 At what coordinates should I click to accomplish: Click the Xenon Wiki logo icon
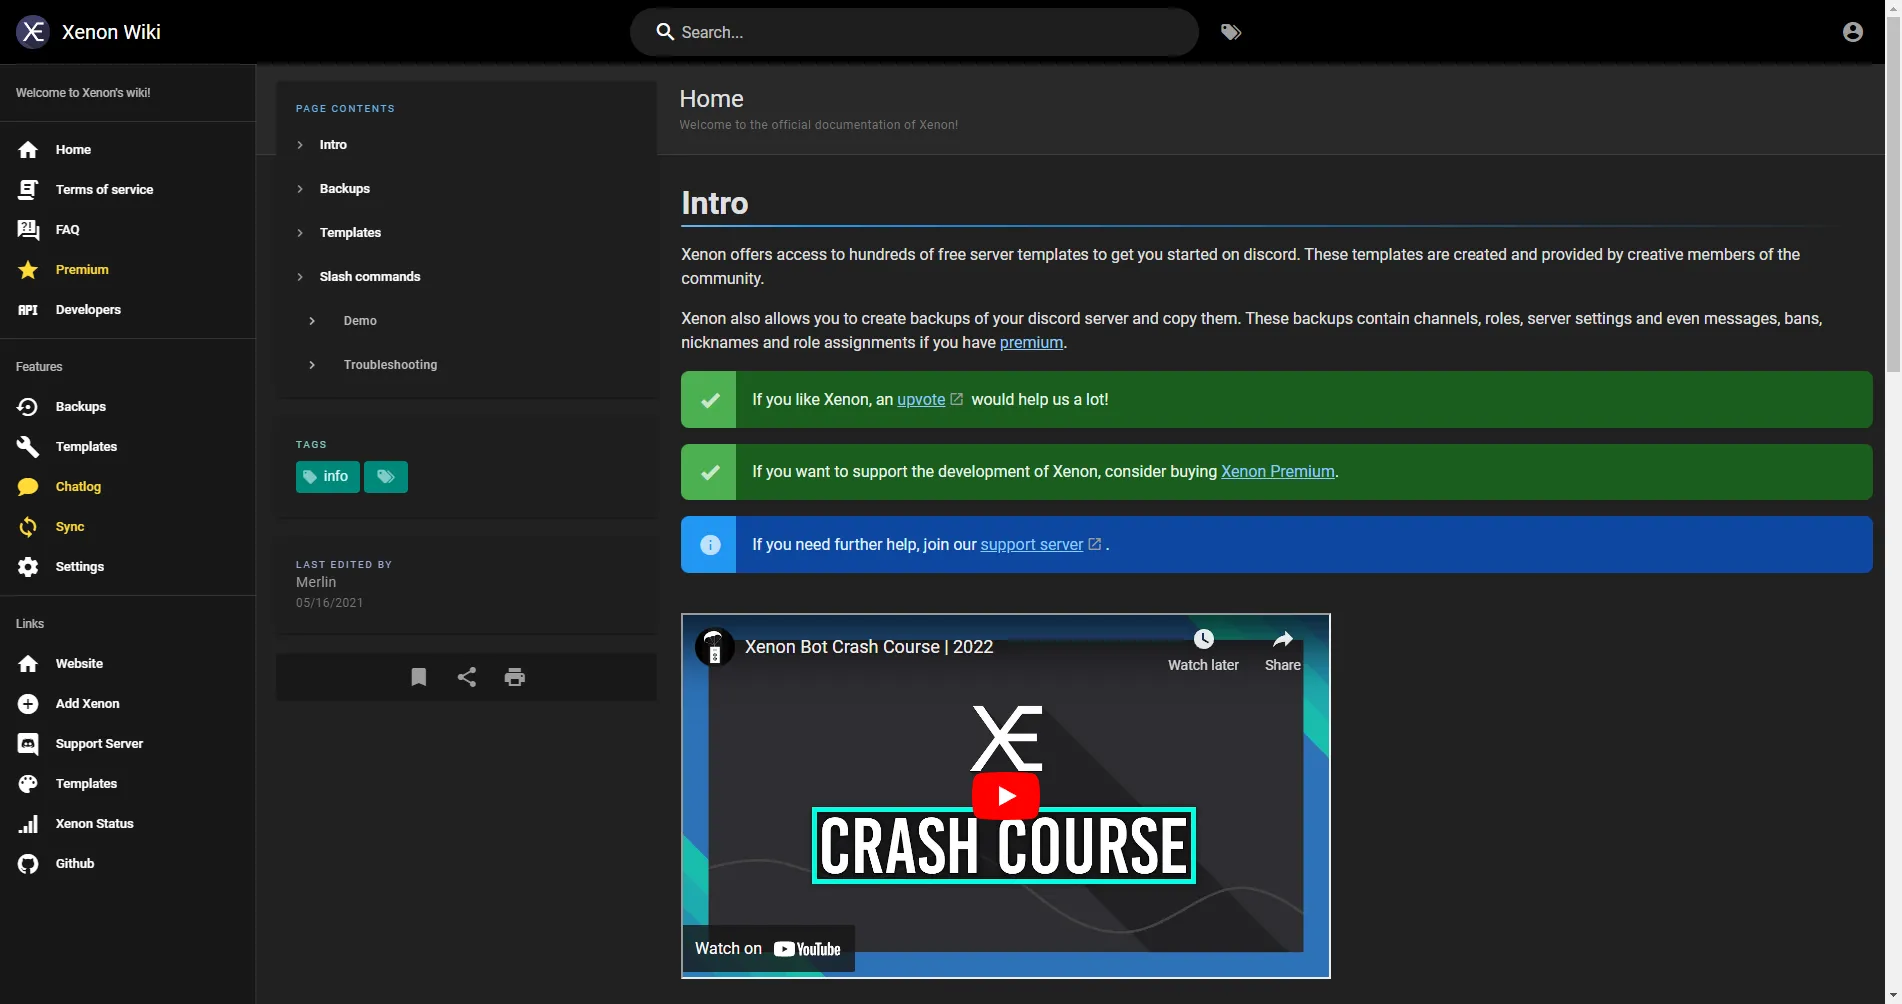point(33,32)
